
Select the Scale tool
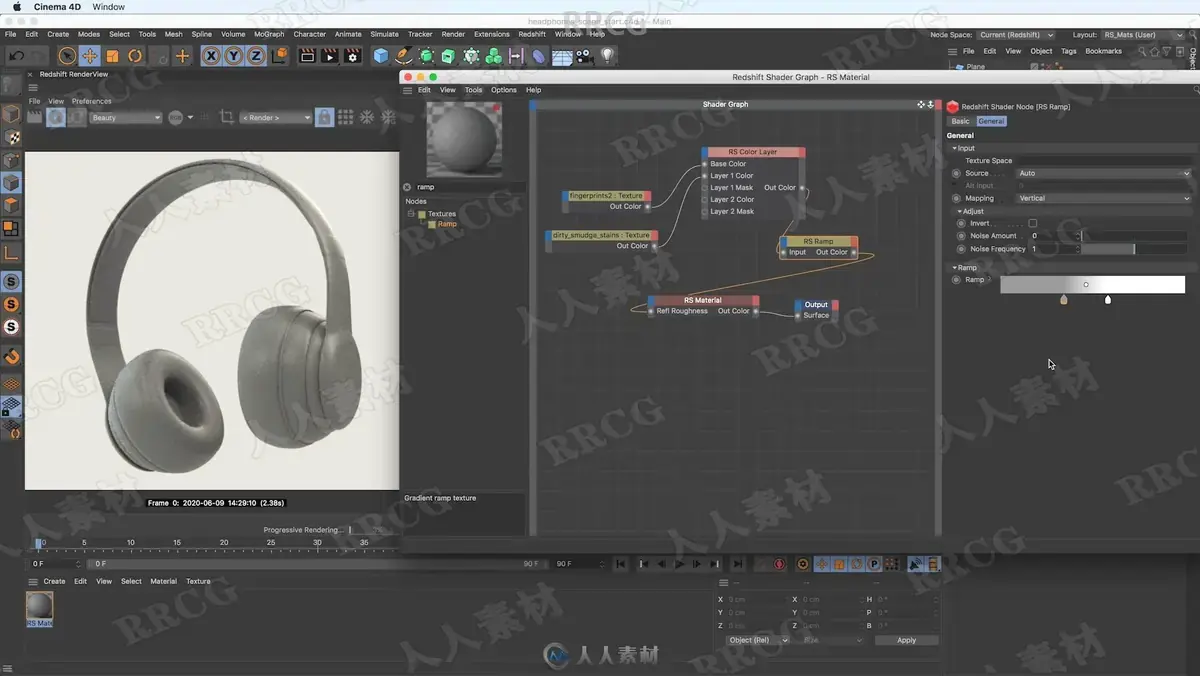coord(113,56)
